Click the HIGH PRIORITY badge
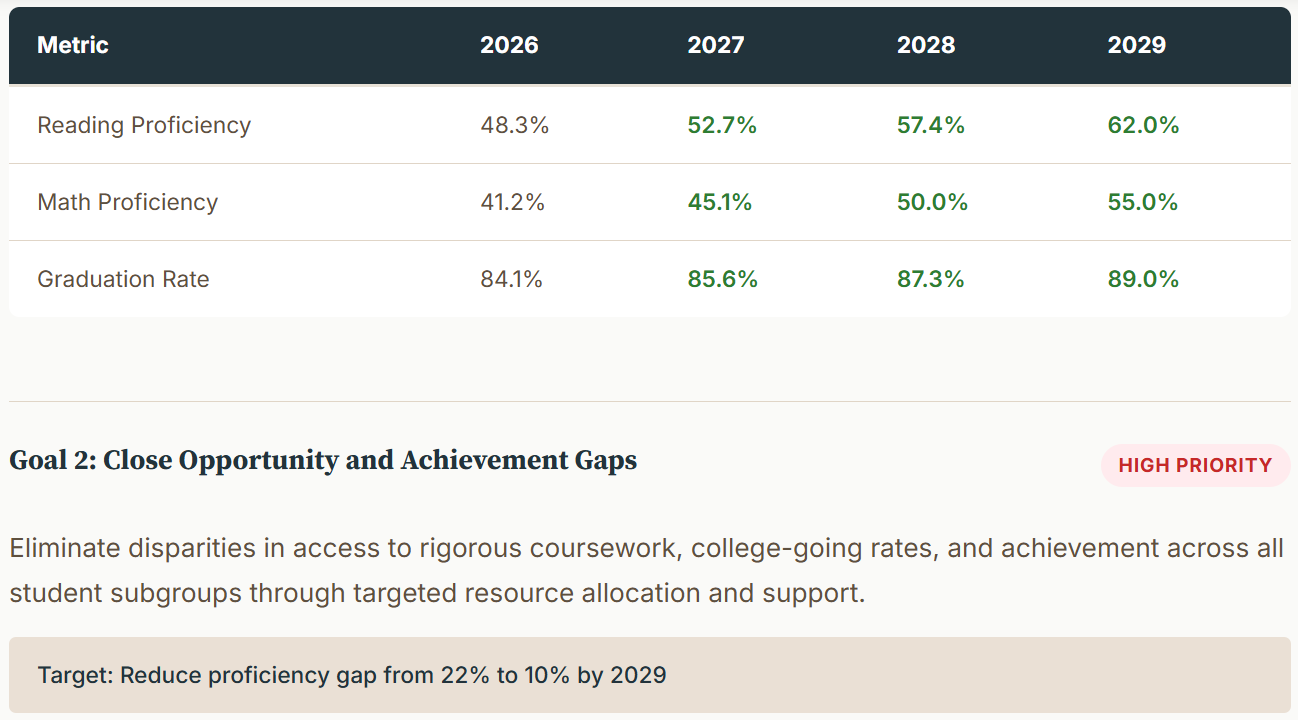This screenshot has width=1298, height=720. point(1195,465)
